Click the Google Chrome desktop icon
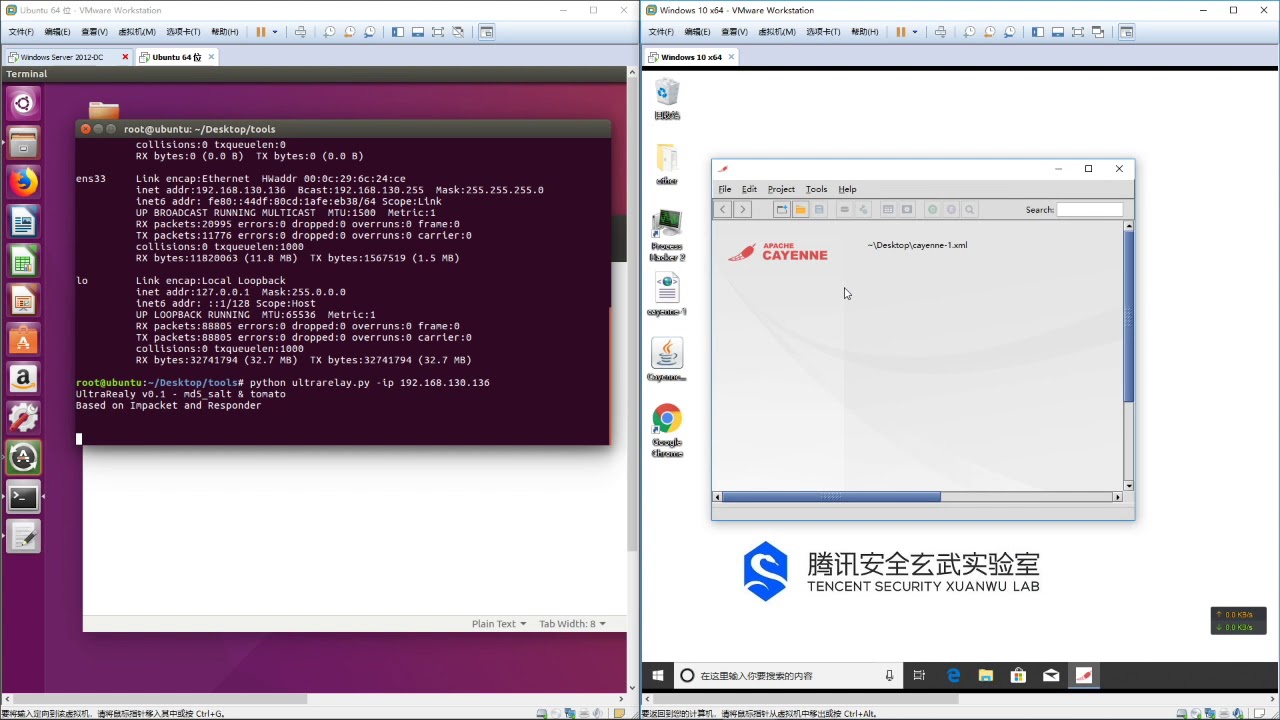1280x720 pixels. 667,431
